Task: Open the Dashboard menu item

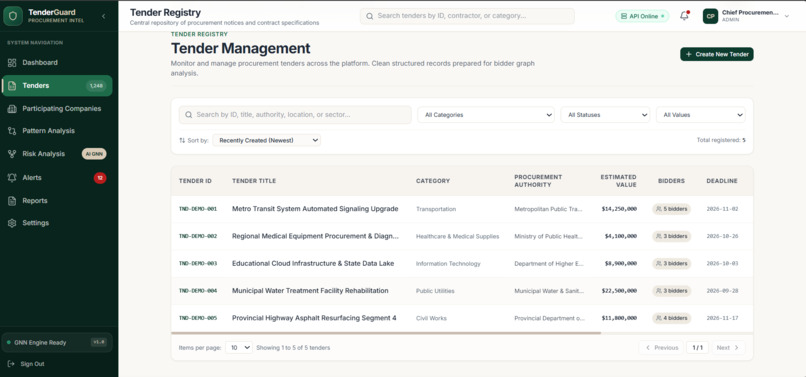Action: pyautogui.click(x=57, y=63)
